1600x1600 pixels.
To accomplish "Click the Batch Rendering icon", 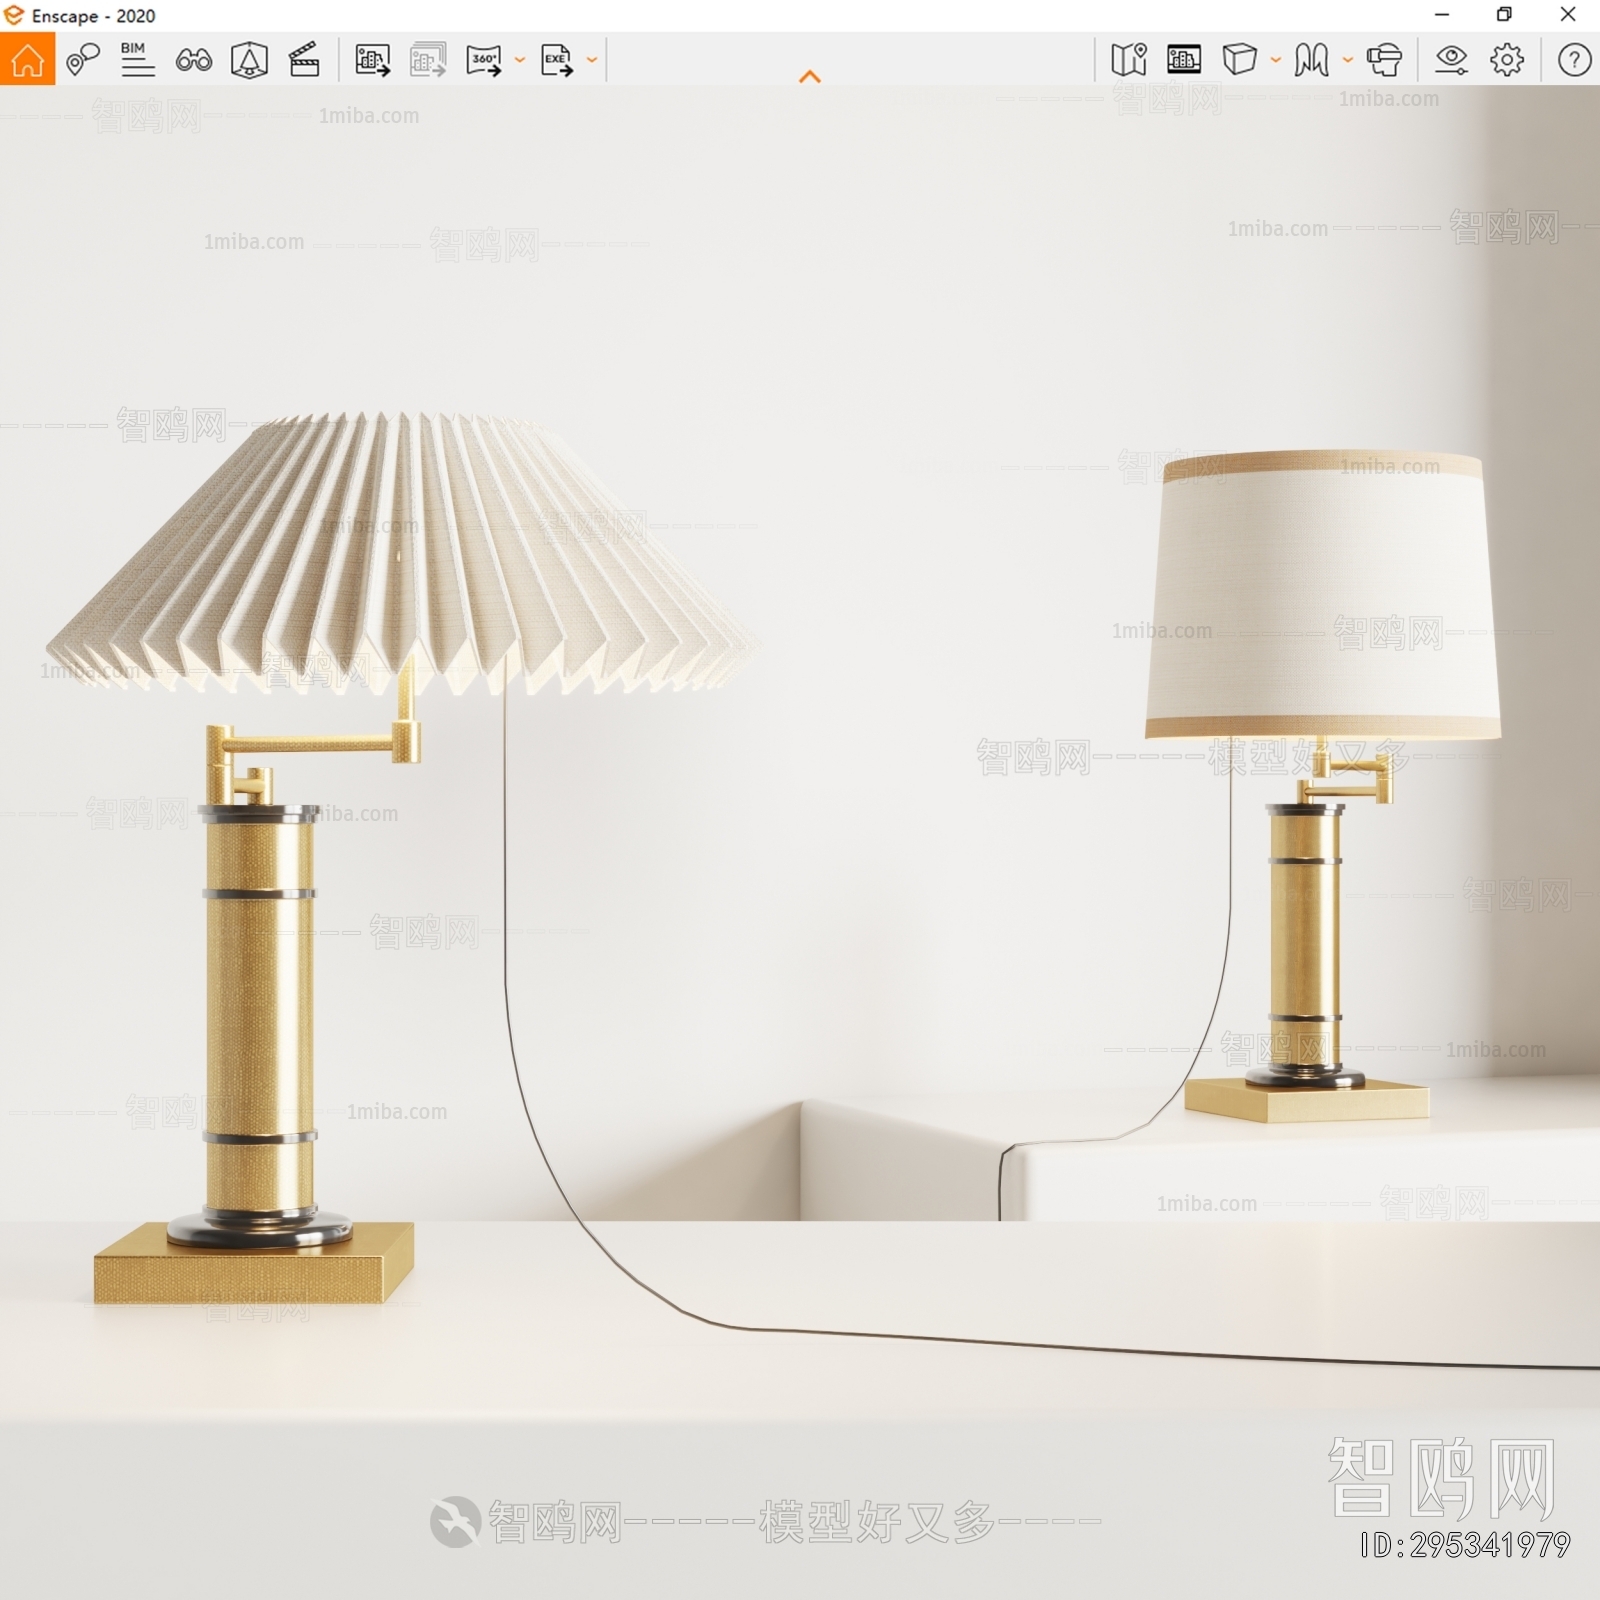I will (x=428, y=60).
